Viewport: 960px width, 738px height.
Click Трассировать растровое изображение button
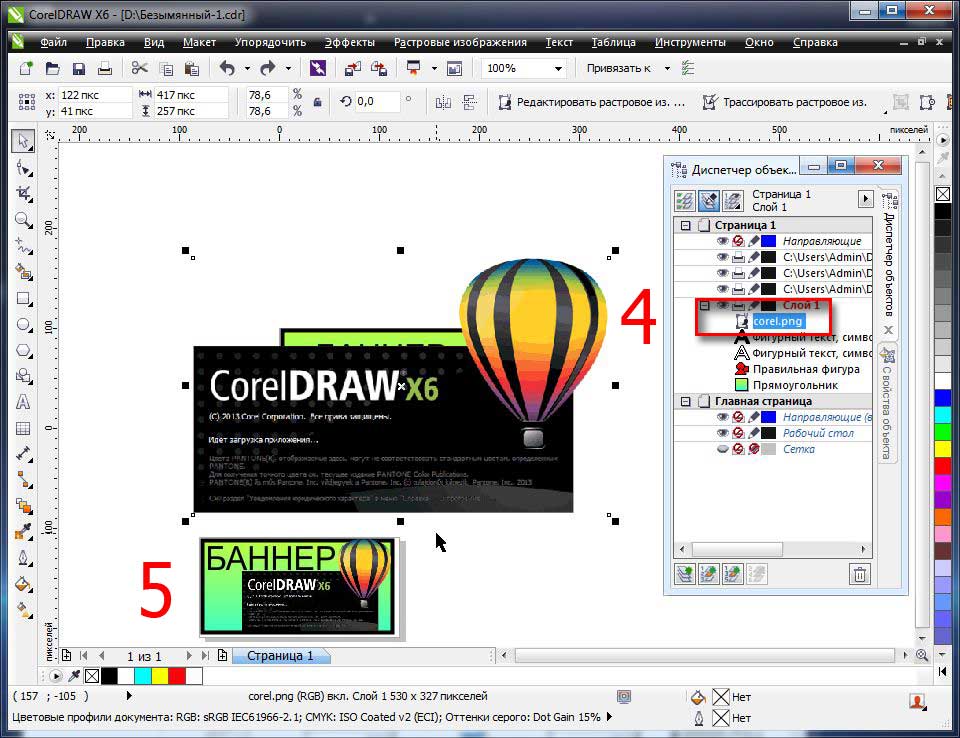(x=785, y=102)
